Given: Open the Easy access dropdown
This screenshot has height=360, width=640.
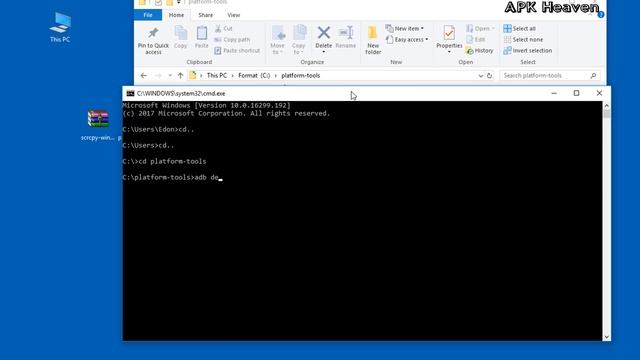Looking at the screenshot, I should (x=407, y=40).
